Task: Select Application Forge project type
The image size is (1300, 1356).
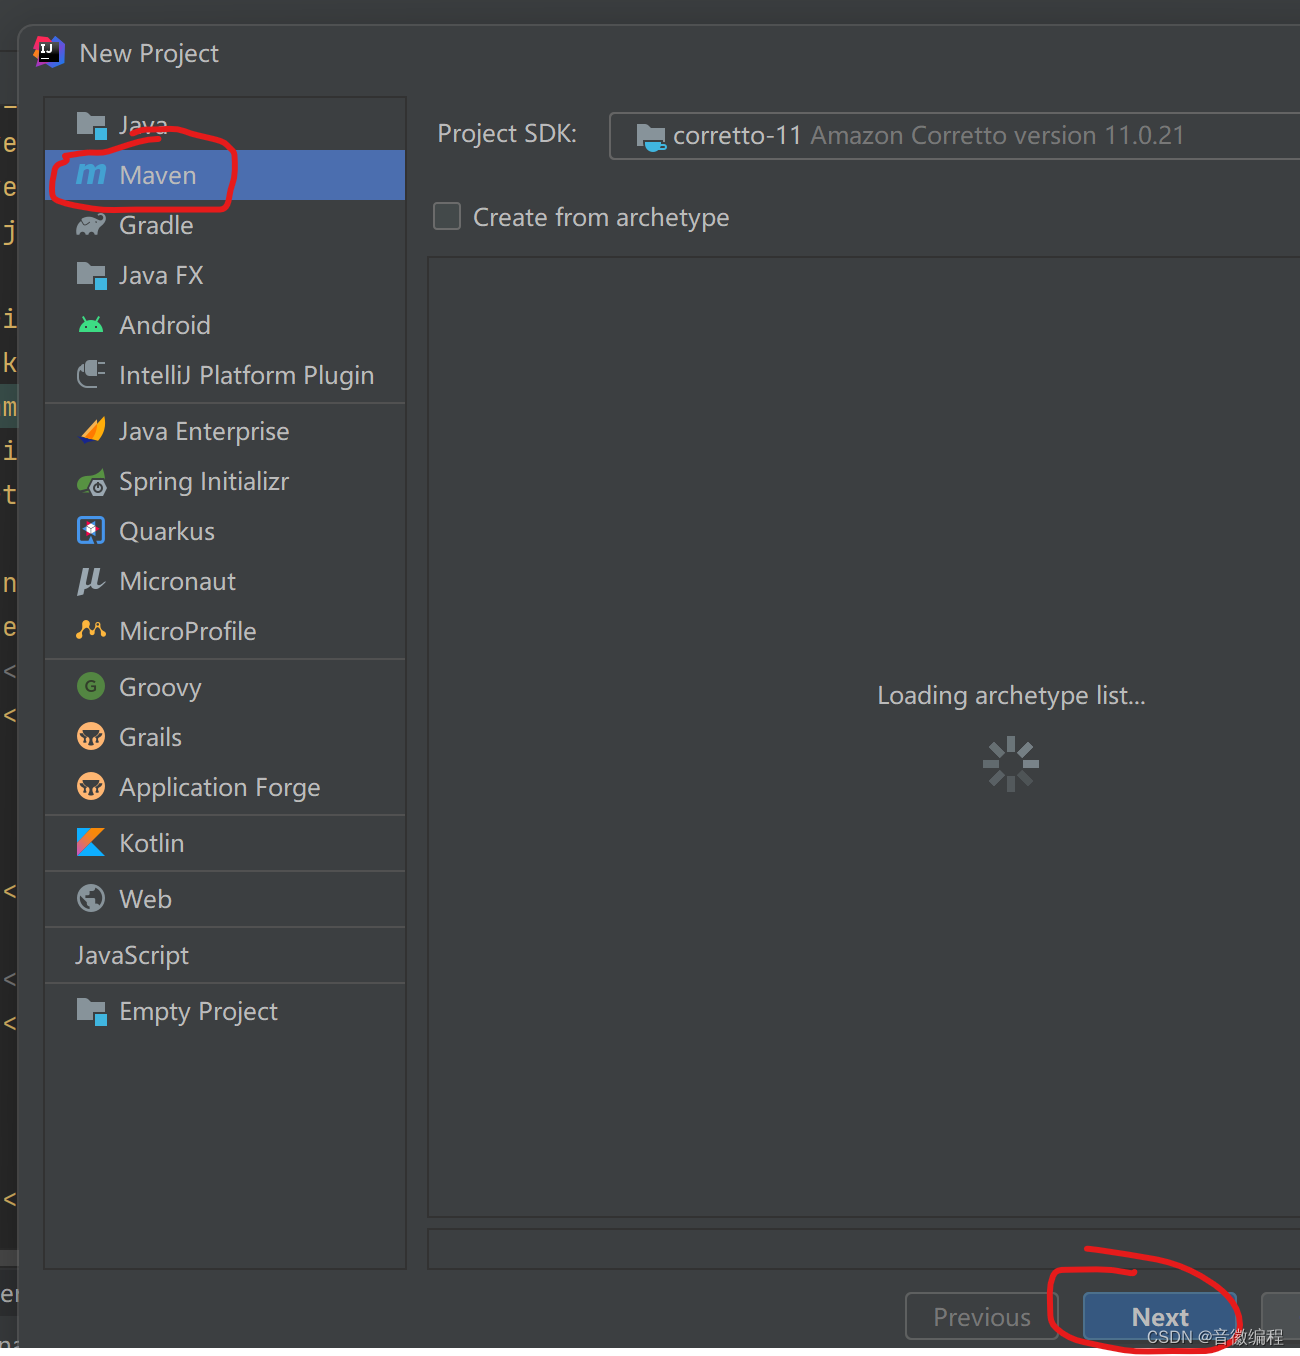Action: [225, 787]
